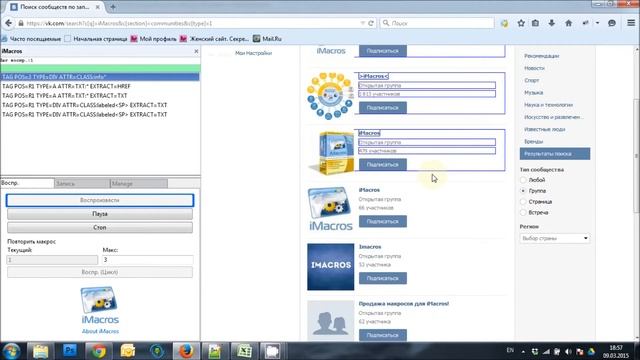Go to the Firefox home page icon
This screenshot has width=640, height=360.
(x=569, y=23)
